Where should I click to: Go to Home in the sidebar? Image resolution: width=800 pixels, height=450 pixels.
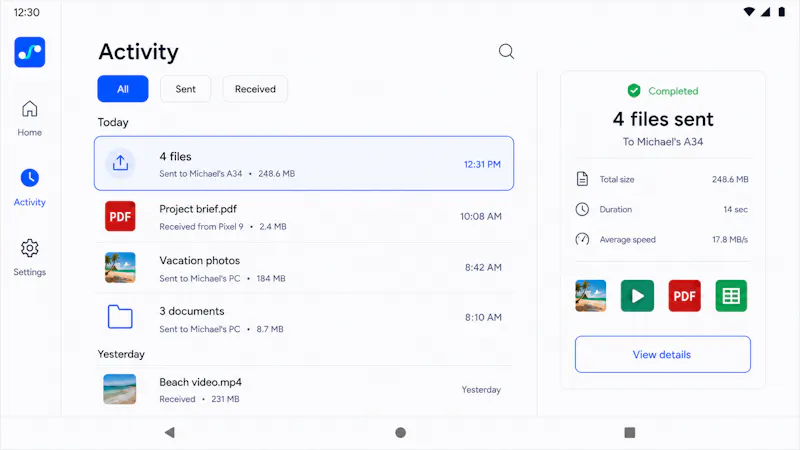[30, 118]
